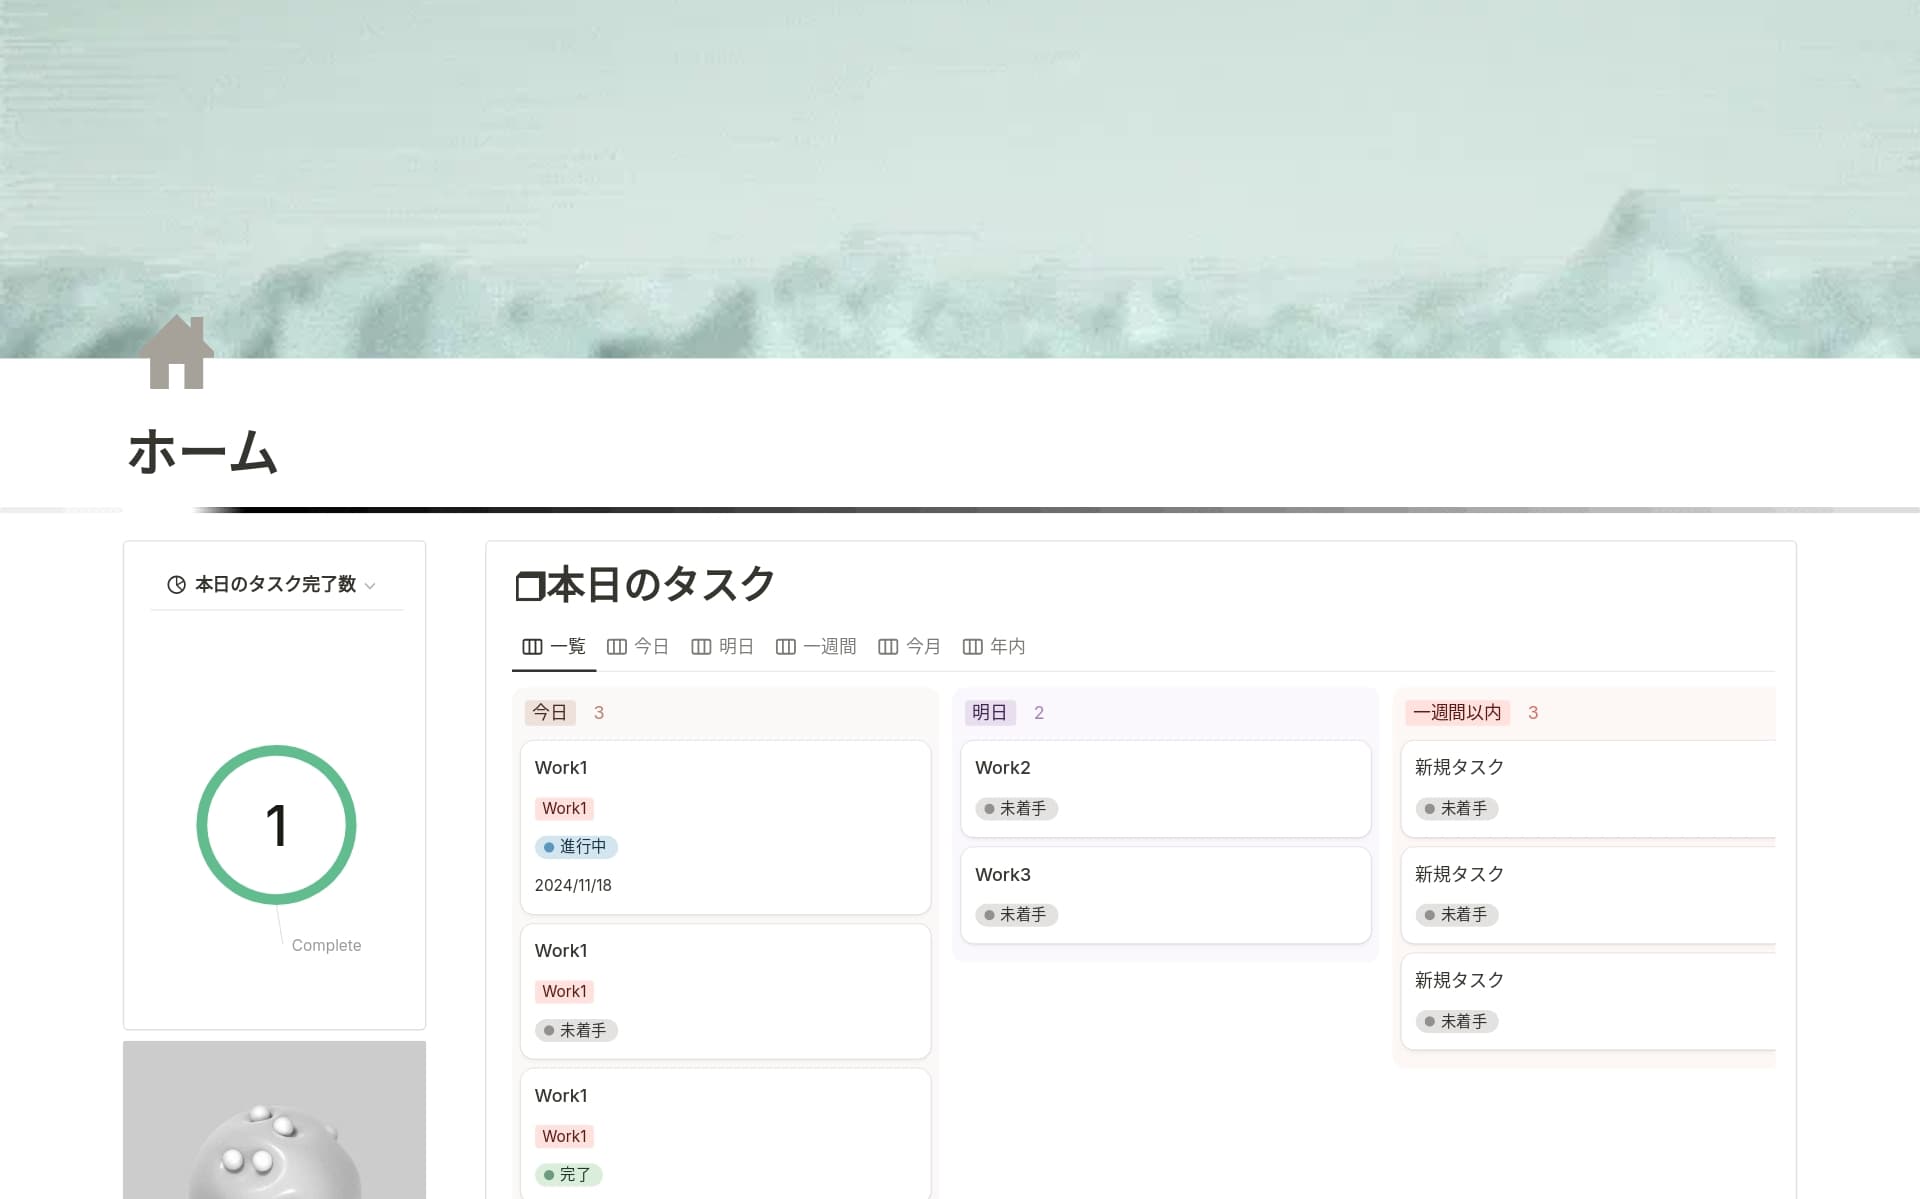Click the 明日 column group label

989,713
